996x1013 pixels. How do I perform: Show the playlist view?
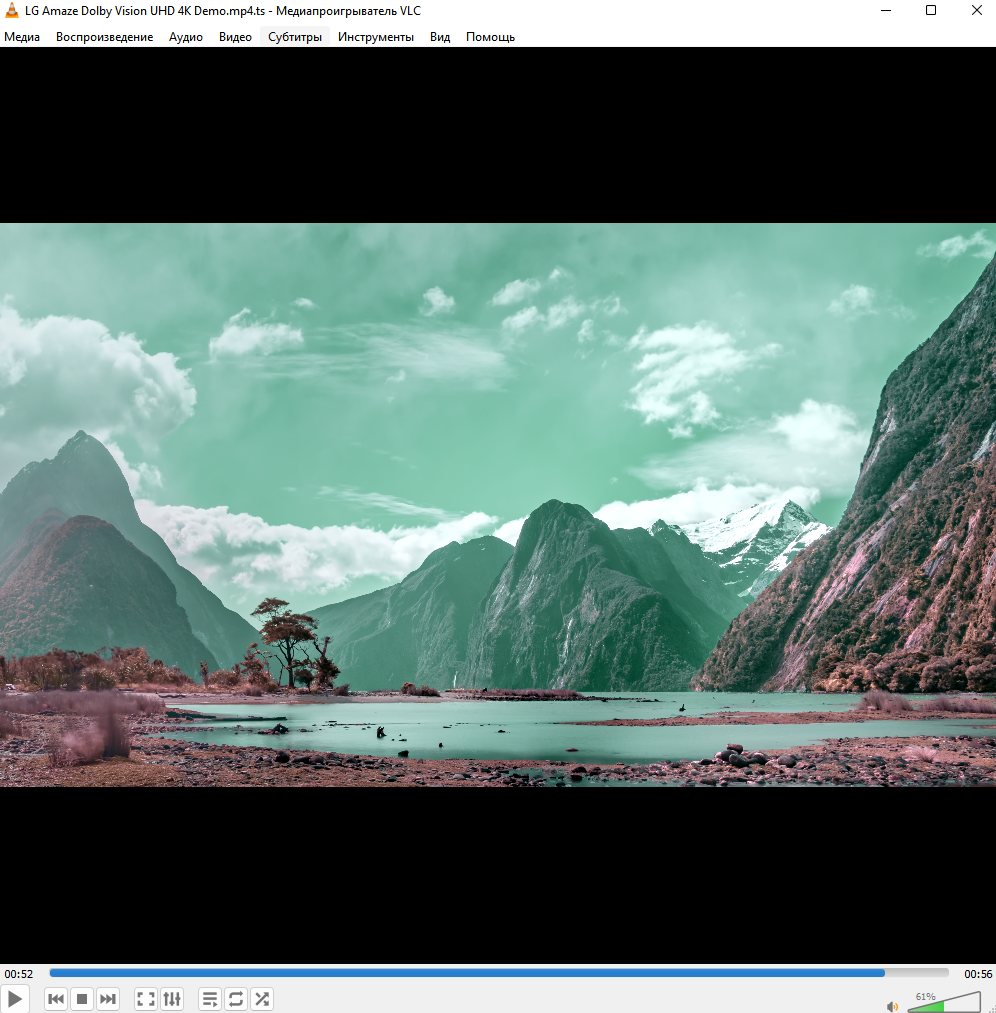point(210,999)
